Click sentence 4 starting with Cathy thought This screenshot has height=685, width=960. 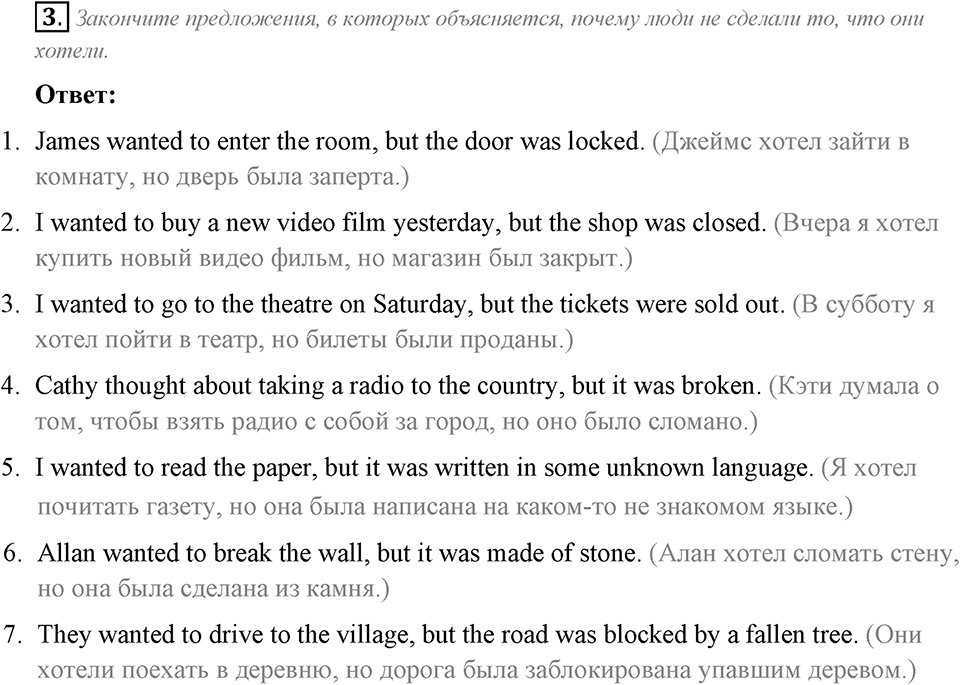tap(398, 386)
